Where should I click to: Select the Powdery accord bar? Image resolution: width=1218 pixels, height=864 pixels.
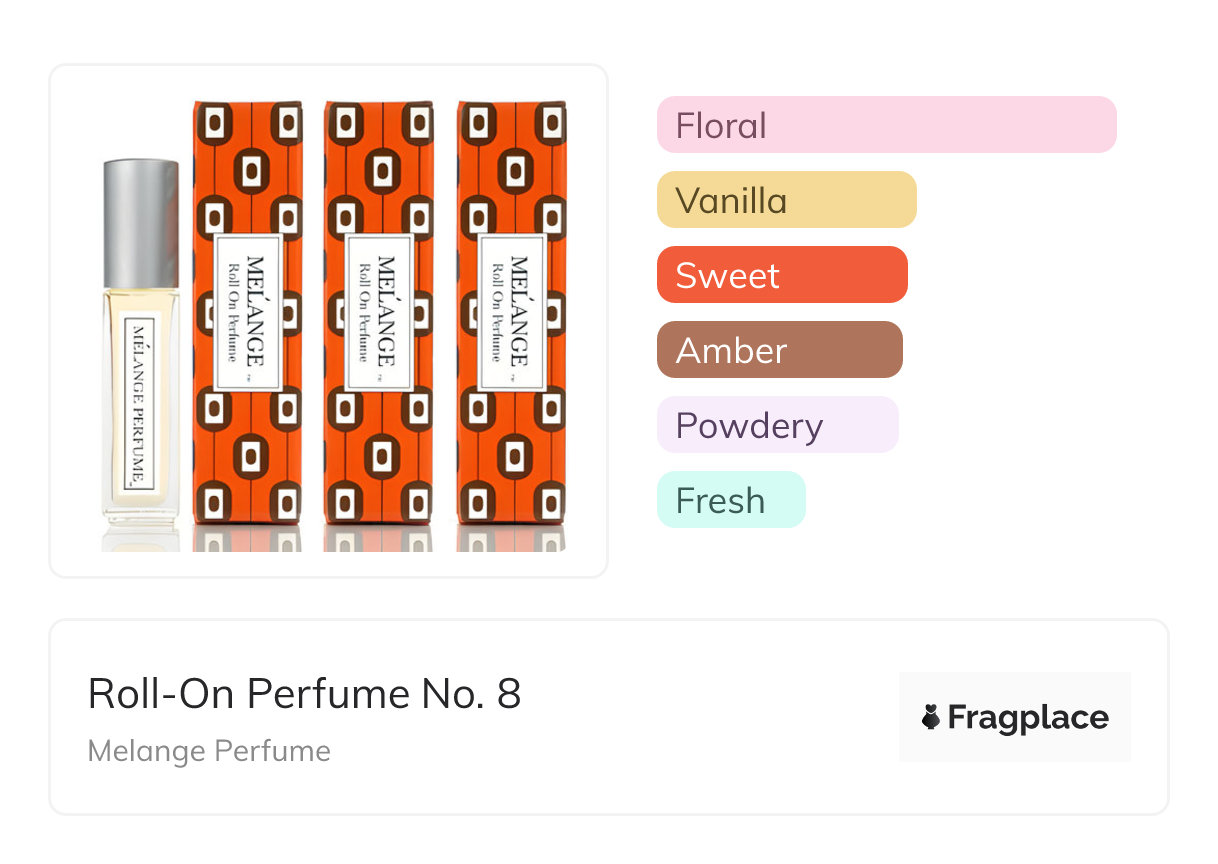777,425
